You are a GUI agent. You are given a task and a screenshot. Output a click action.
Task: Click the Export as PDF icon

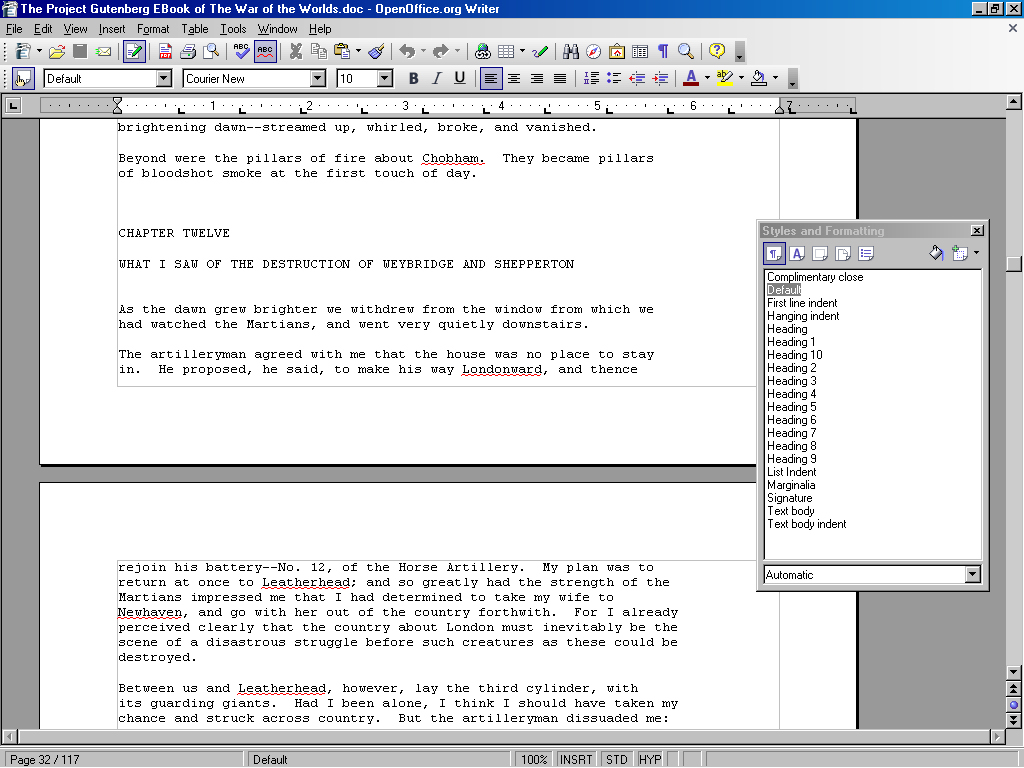165,51
